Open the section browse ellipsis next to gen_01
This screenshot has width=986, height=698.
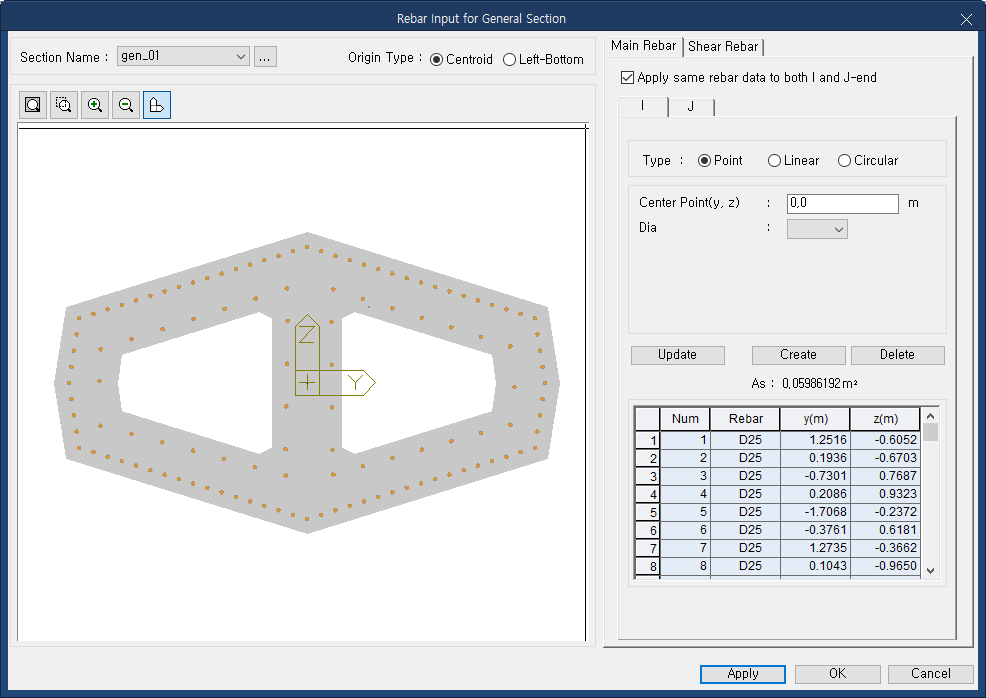tap(264, 56)
